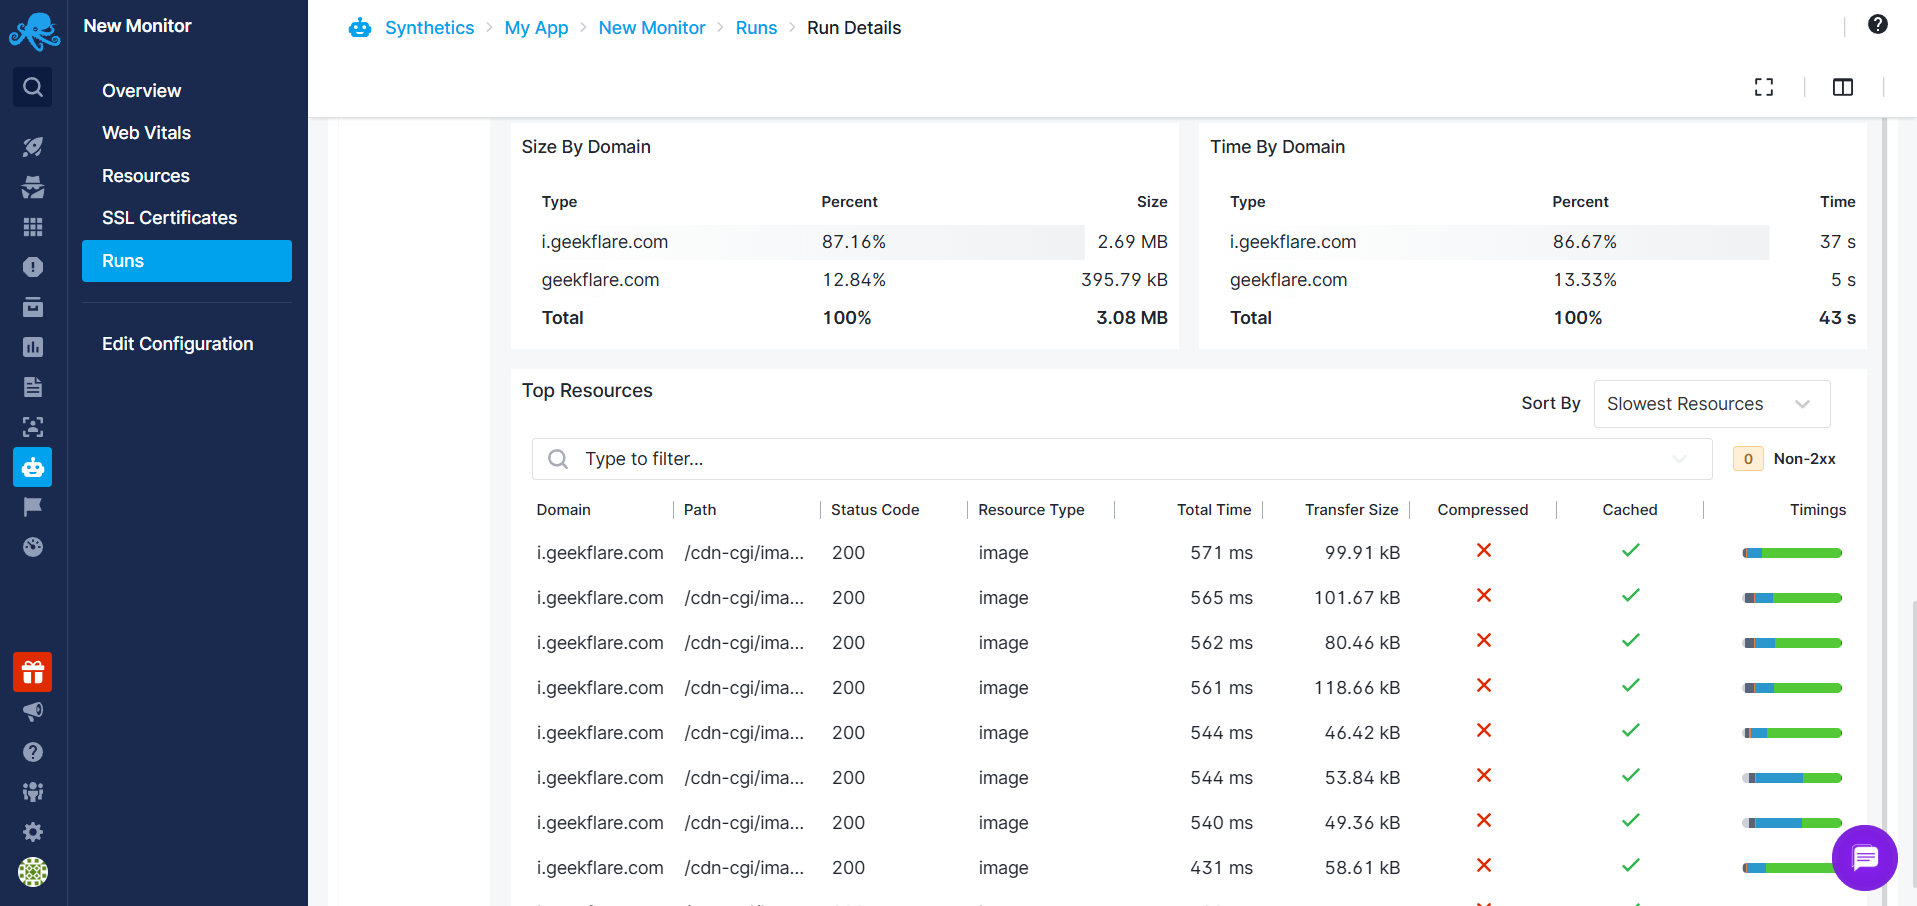Click the help question mark in left rail
Viewport: 1917px width, 906px height.
tap(33, 752)
